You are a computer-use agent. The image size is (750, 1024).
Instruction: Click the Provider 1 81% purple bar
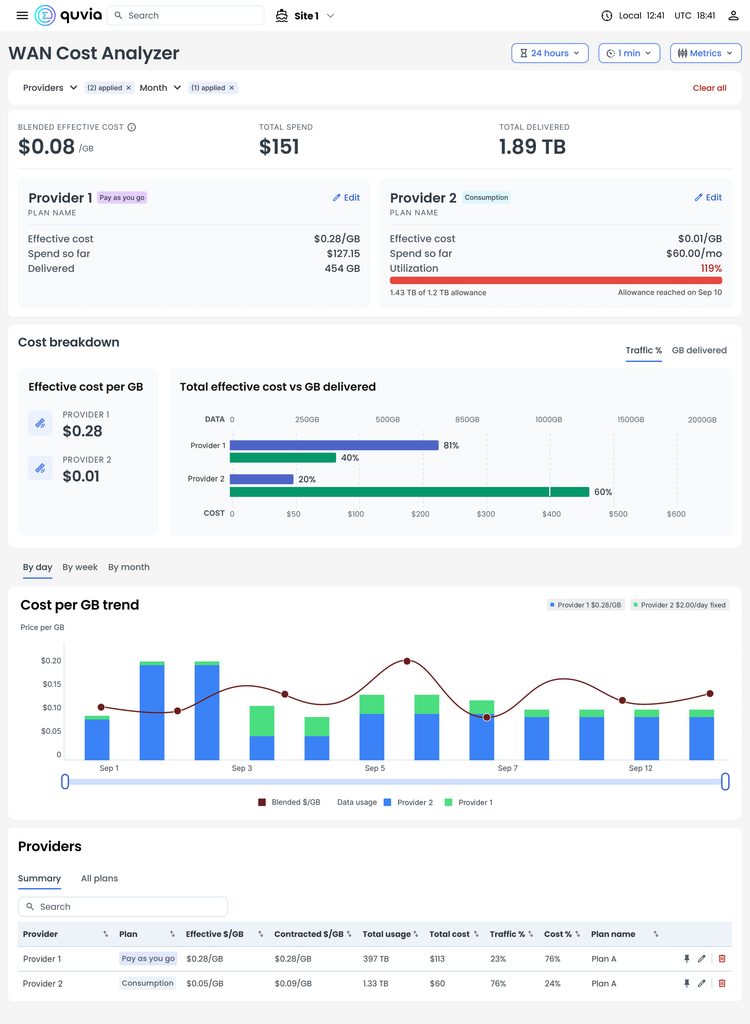click(x=334, y=445)
